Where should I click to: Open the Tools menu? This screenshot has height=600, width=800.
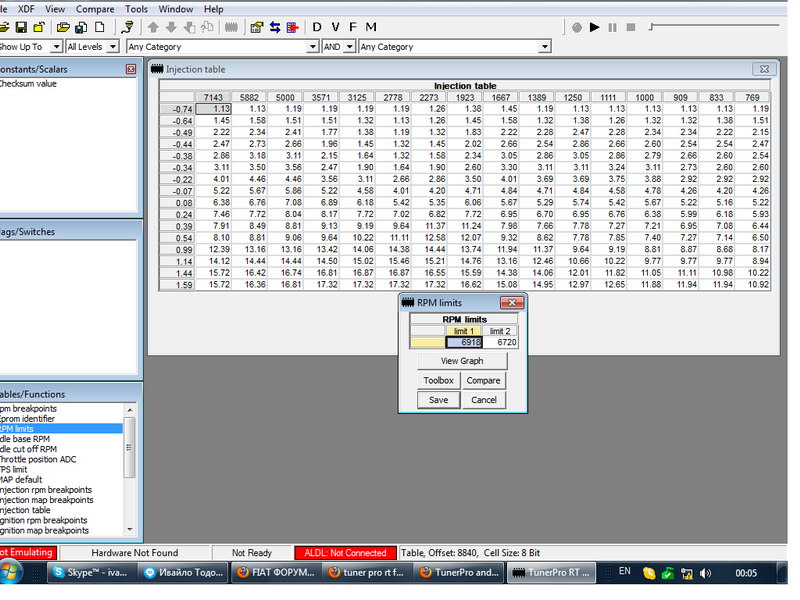click(x=136, y=9)
